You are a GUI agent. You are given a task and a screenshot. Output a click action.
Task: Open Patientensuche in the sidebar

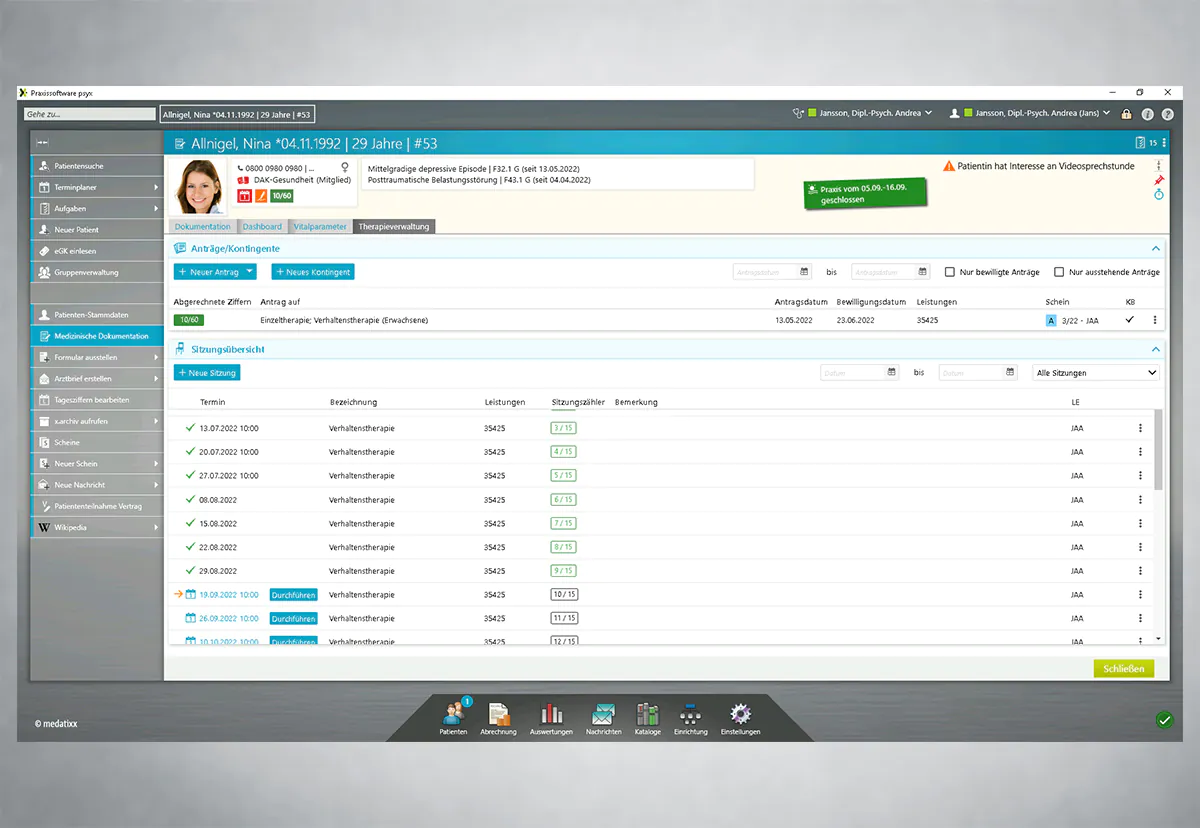pyautogui.click(x=96, y=166)
